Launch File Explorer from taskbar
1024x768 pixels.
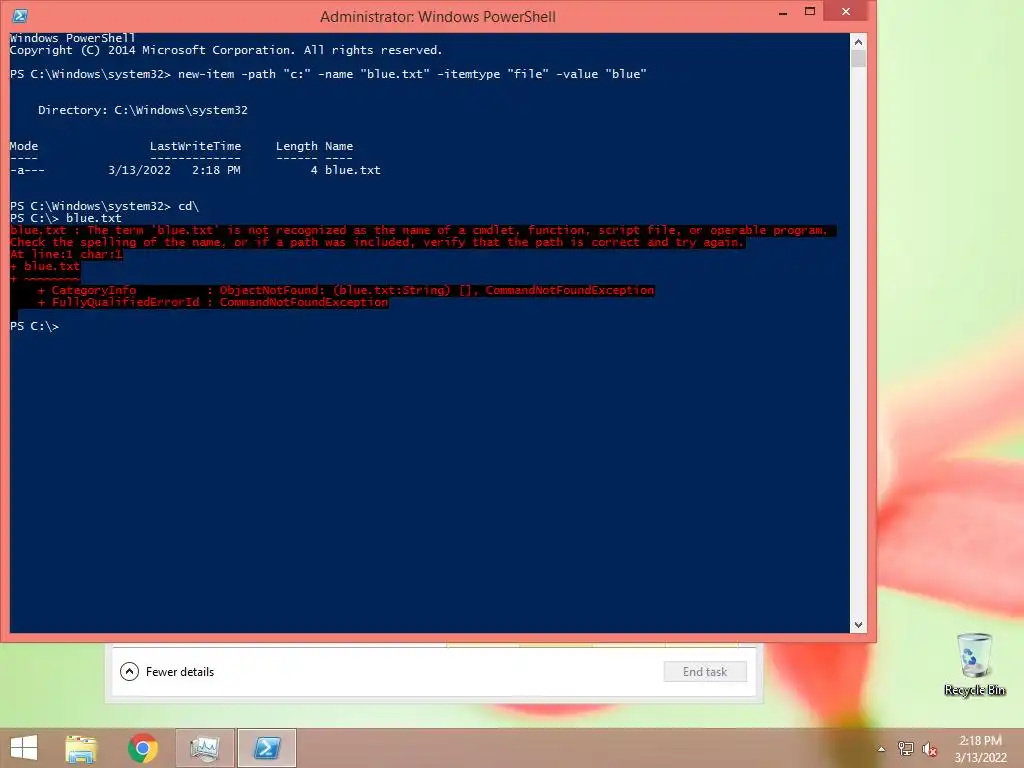[81, 748]
